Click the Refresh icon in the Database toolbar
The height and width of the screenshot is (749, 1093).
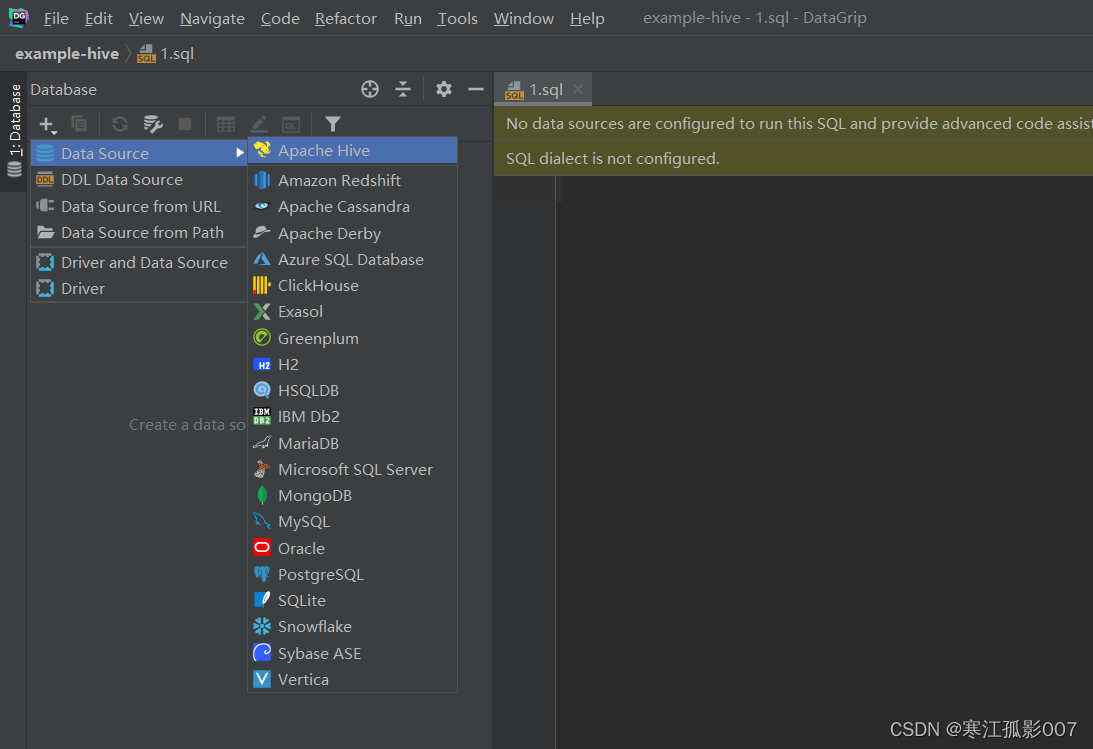pos(120,124)
